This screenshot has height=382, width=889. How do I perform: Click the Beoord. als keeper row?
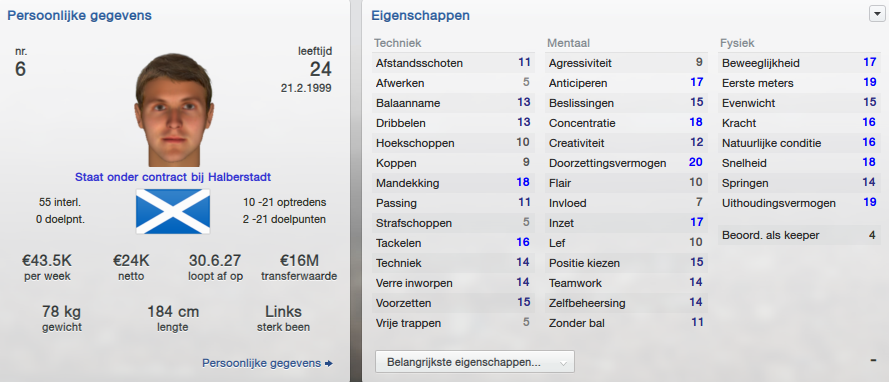coord(799,235)
